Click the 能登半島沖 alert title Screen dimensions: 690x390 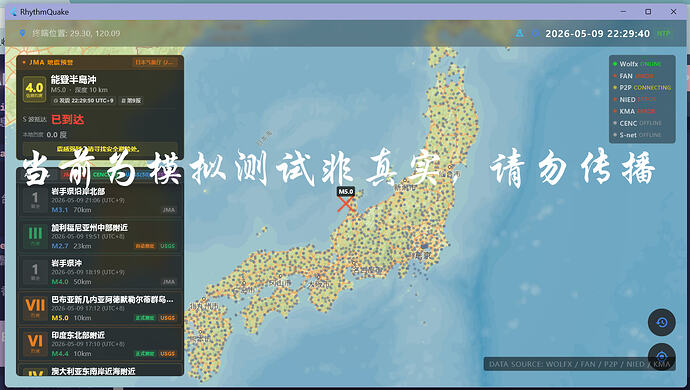[x=73, y=80]
